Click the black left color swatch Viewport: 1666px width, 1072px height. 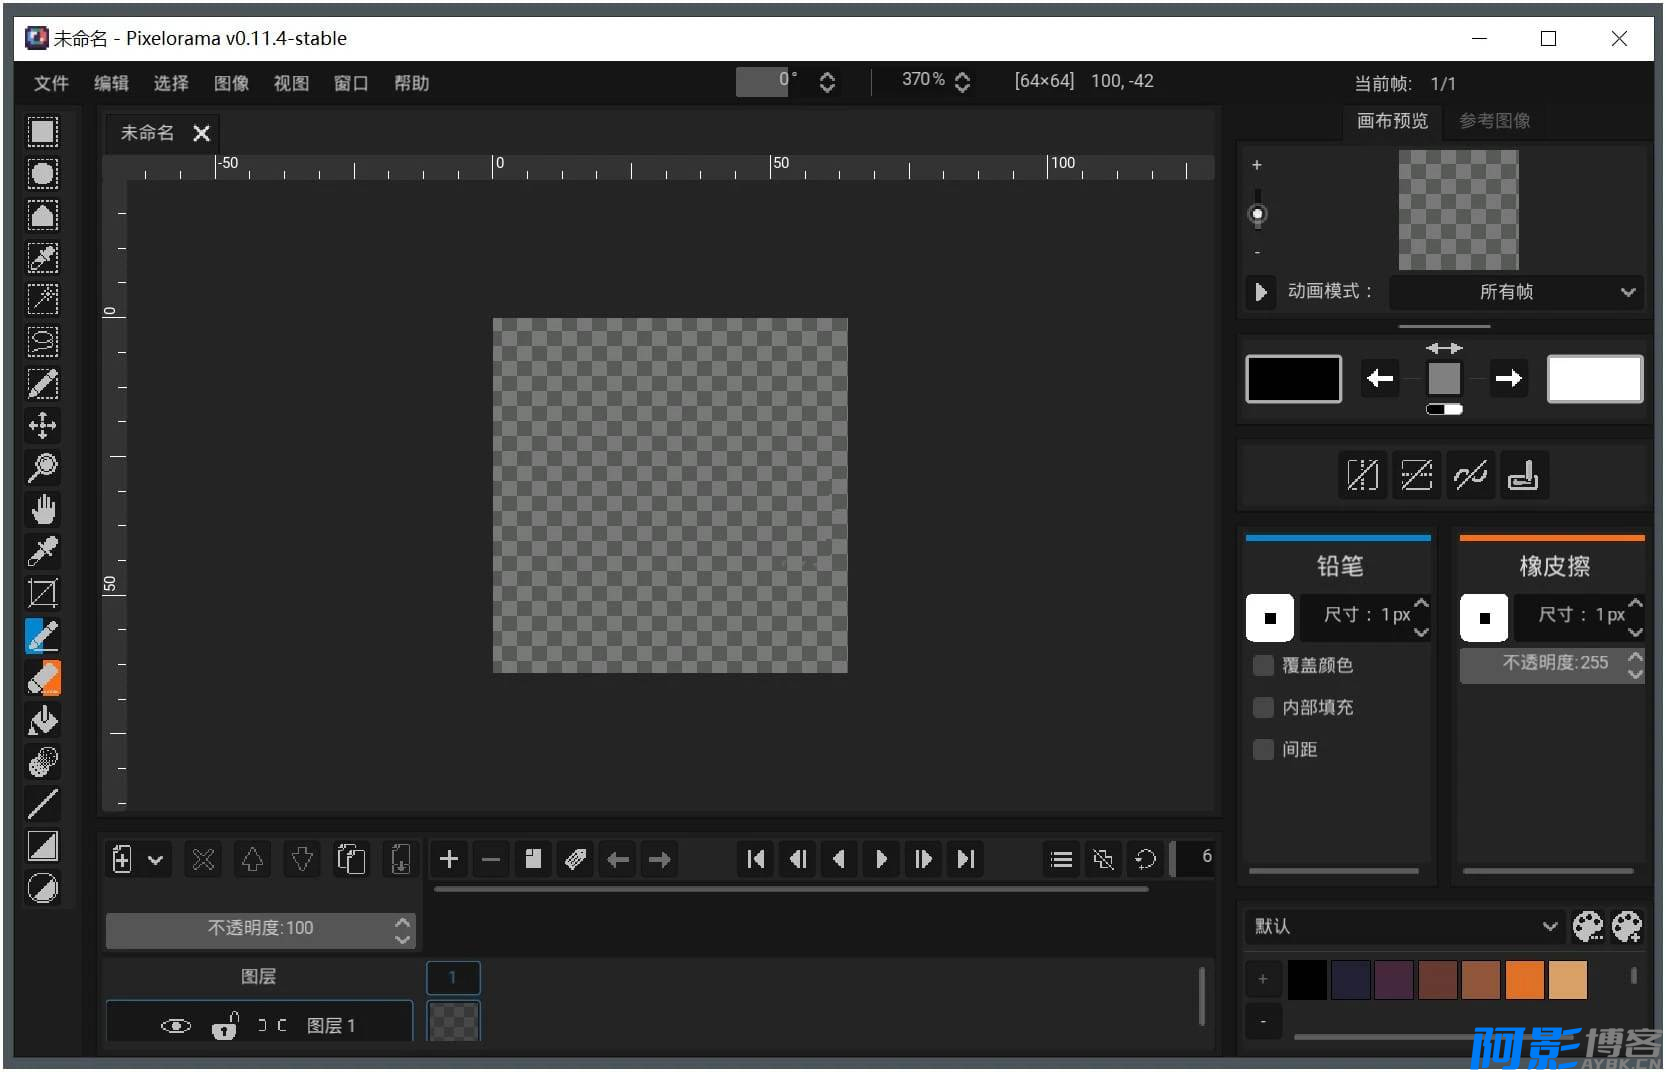[x=1293, y=379]
